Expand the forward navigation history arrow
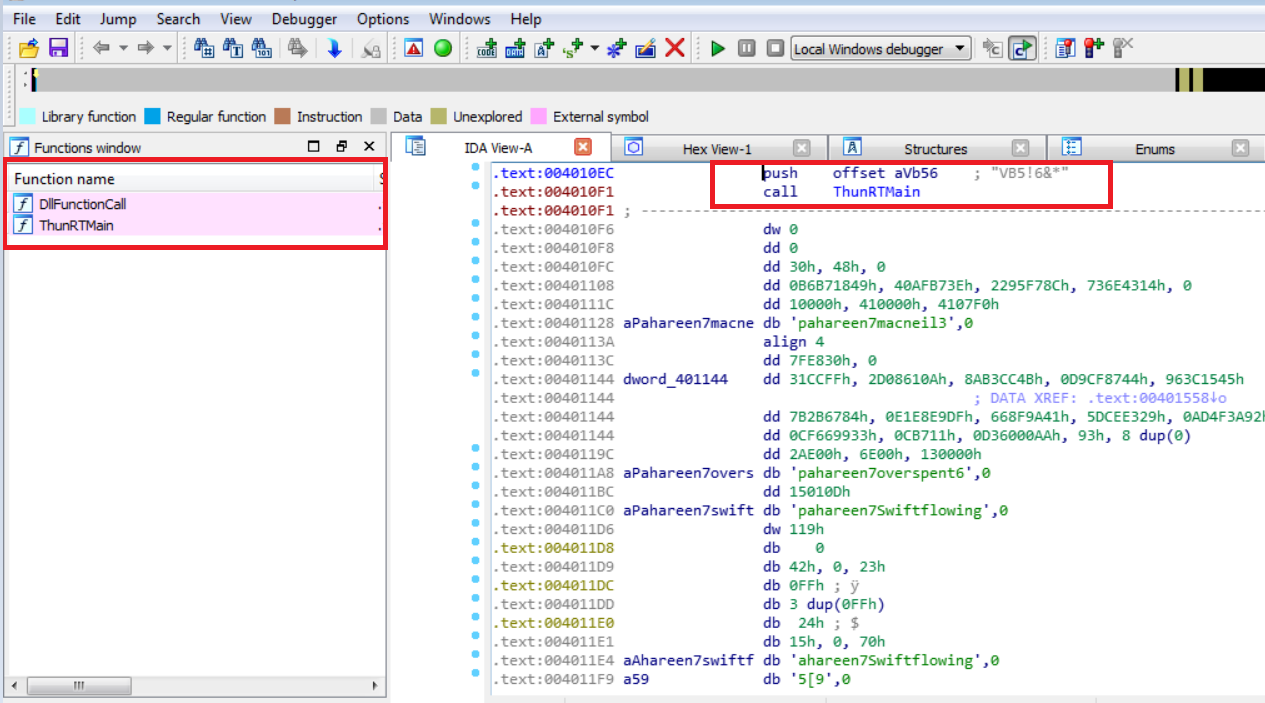This screenshot has height=703, width=1265. coord(167,48)
